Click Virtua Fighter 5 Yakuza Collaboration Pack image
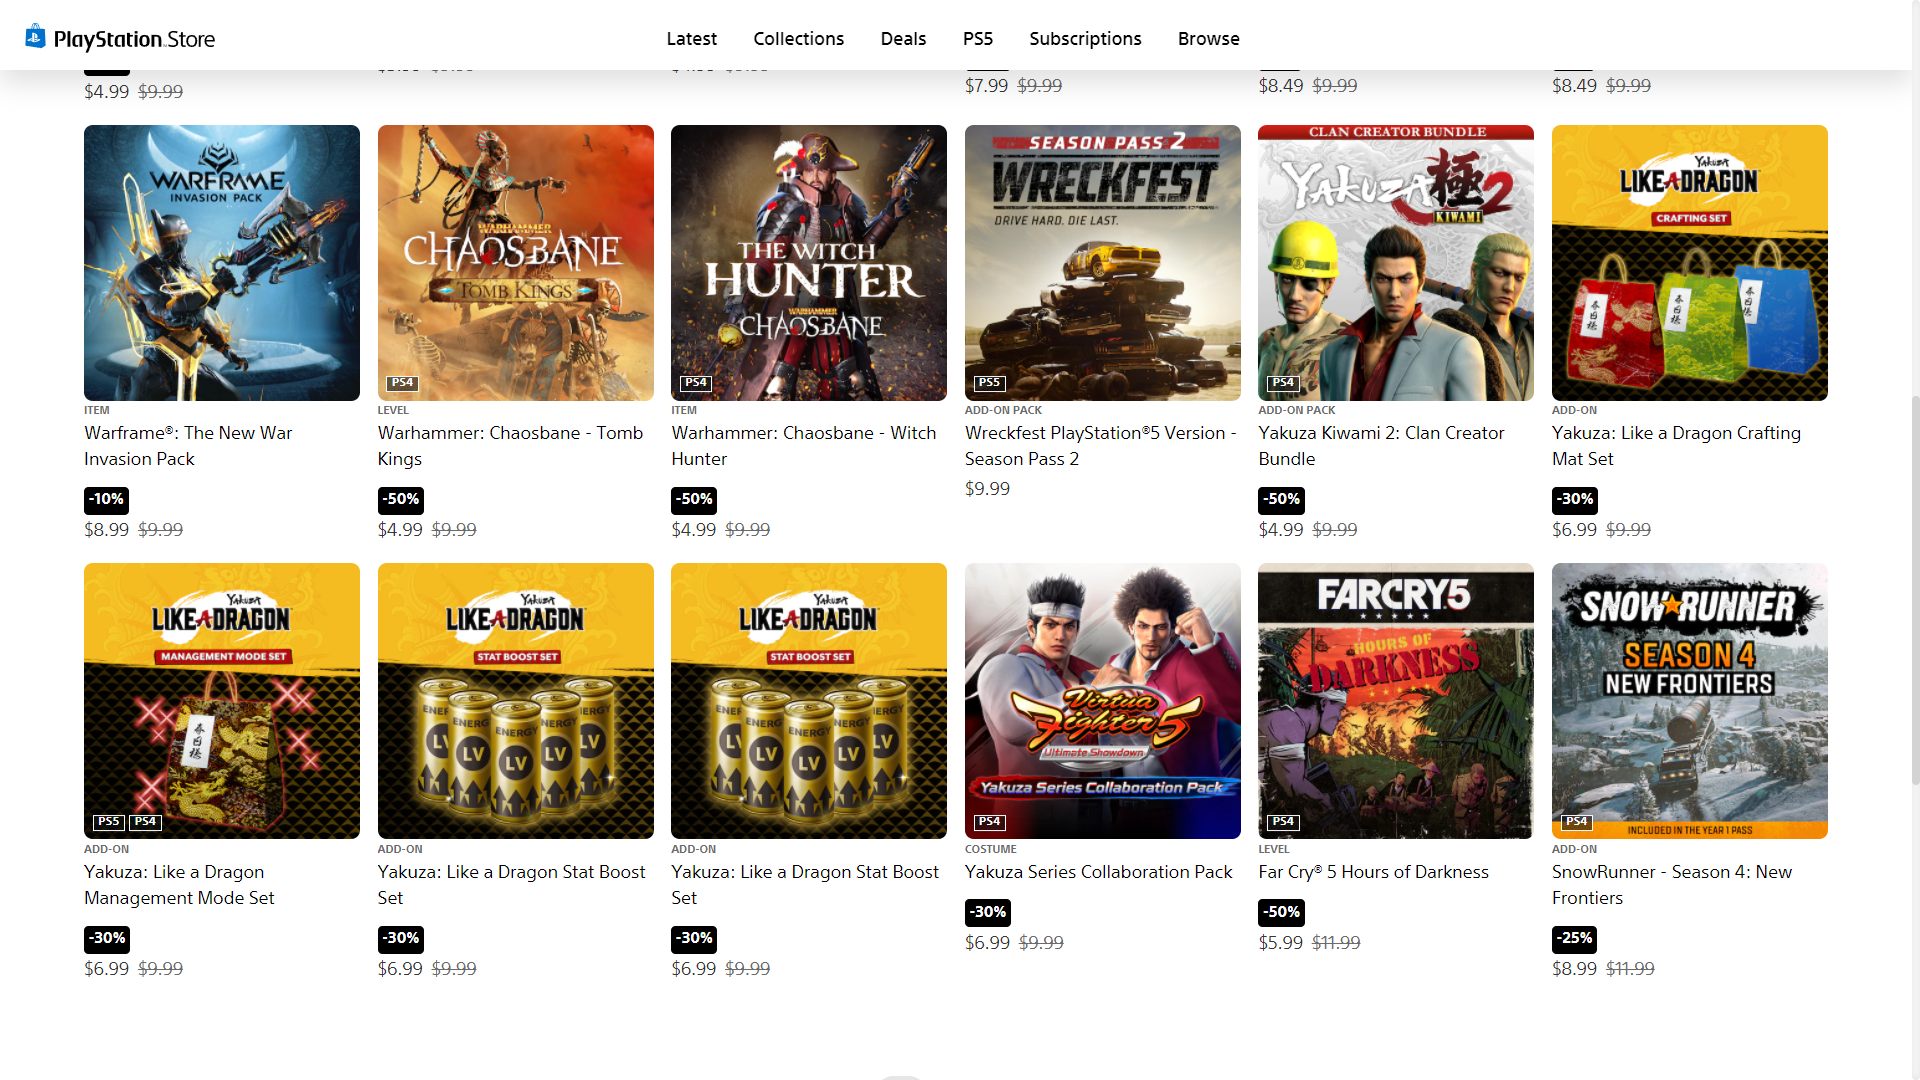Viewport: 1920px width, 1080px height. pyautogui.click(x=1102, y=701)
